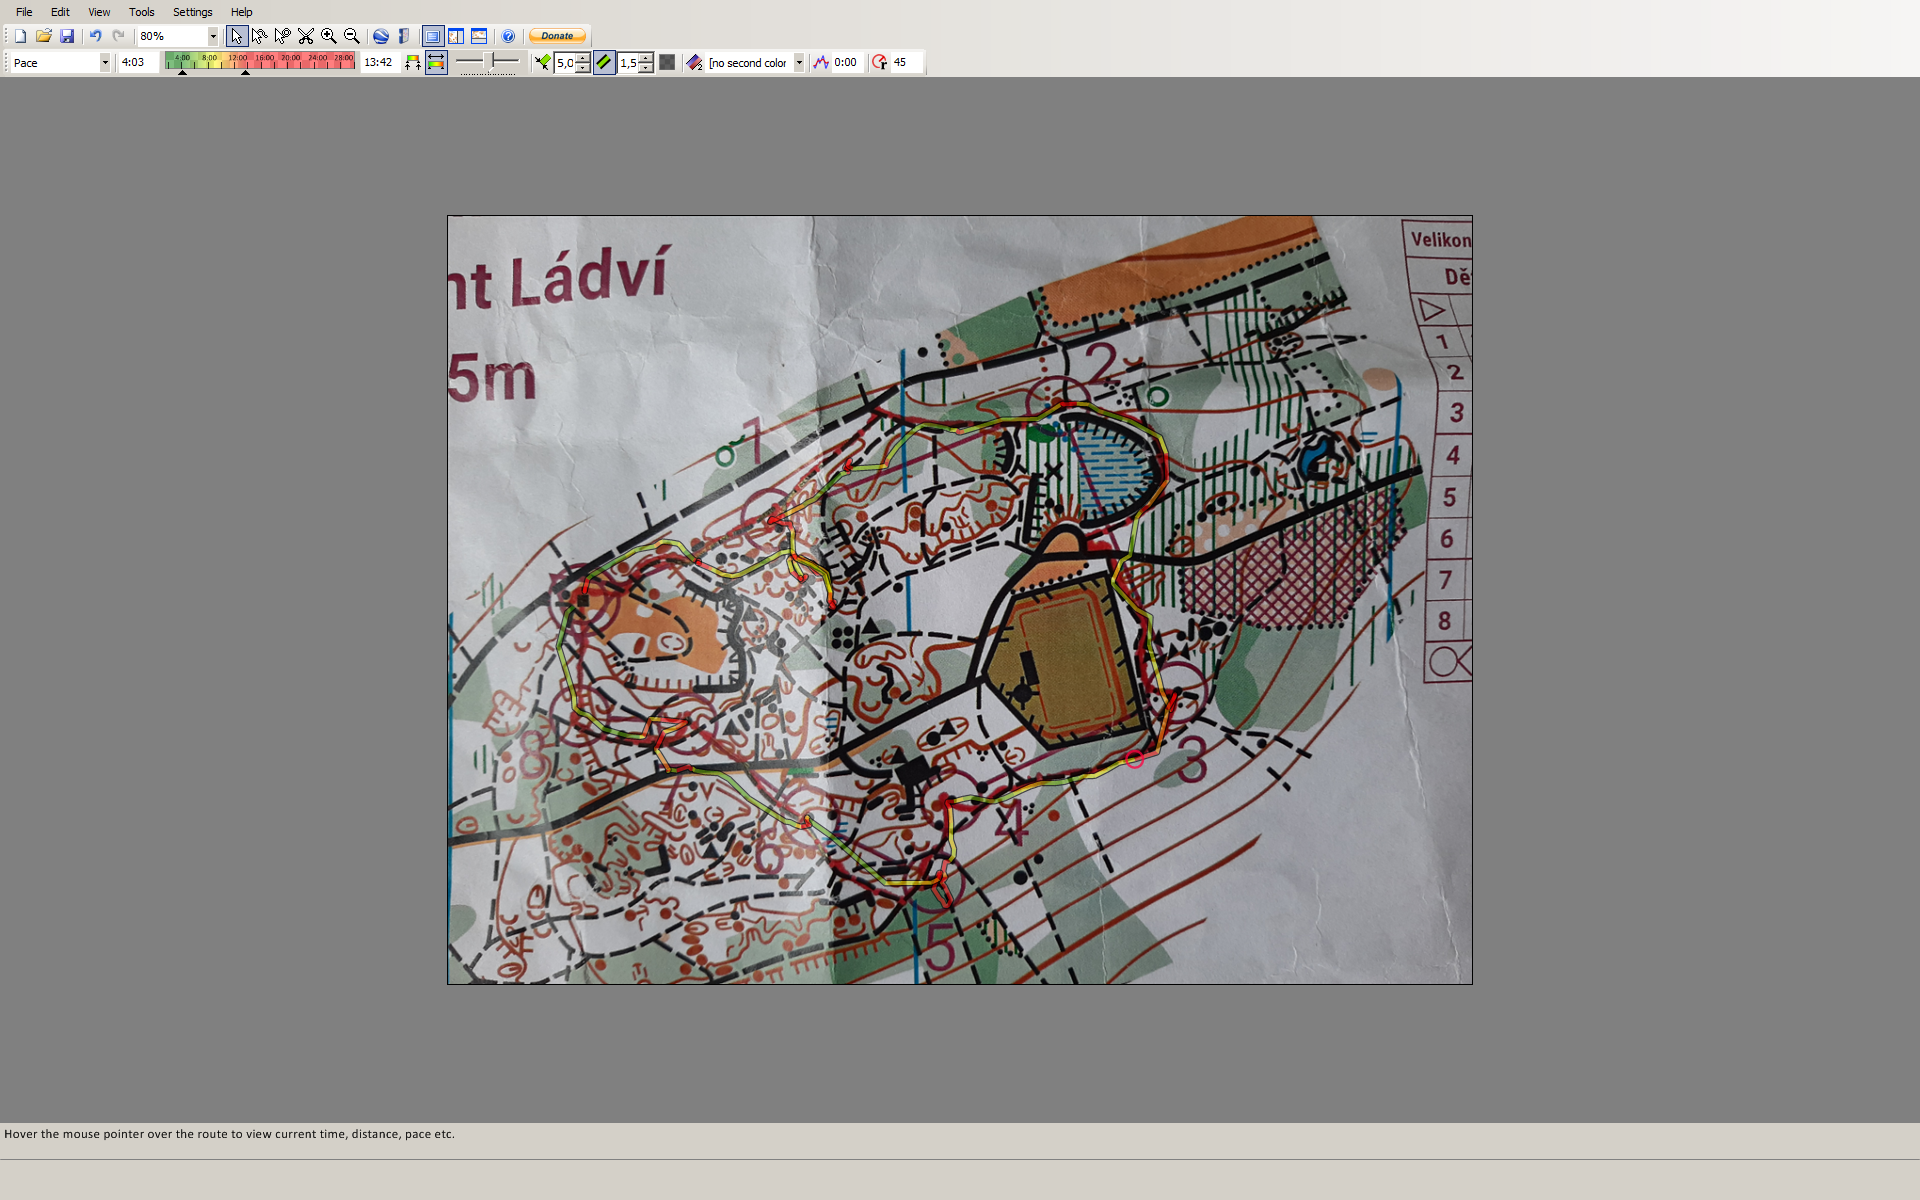Edit the color range start value 4:03
The height and width of the screenshot is (1200, 1920).
click(x=138, y=62)
